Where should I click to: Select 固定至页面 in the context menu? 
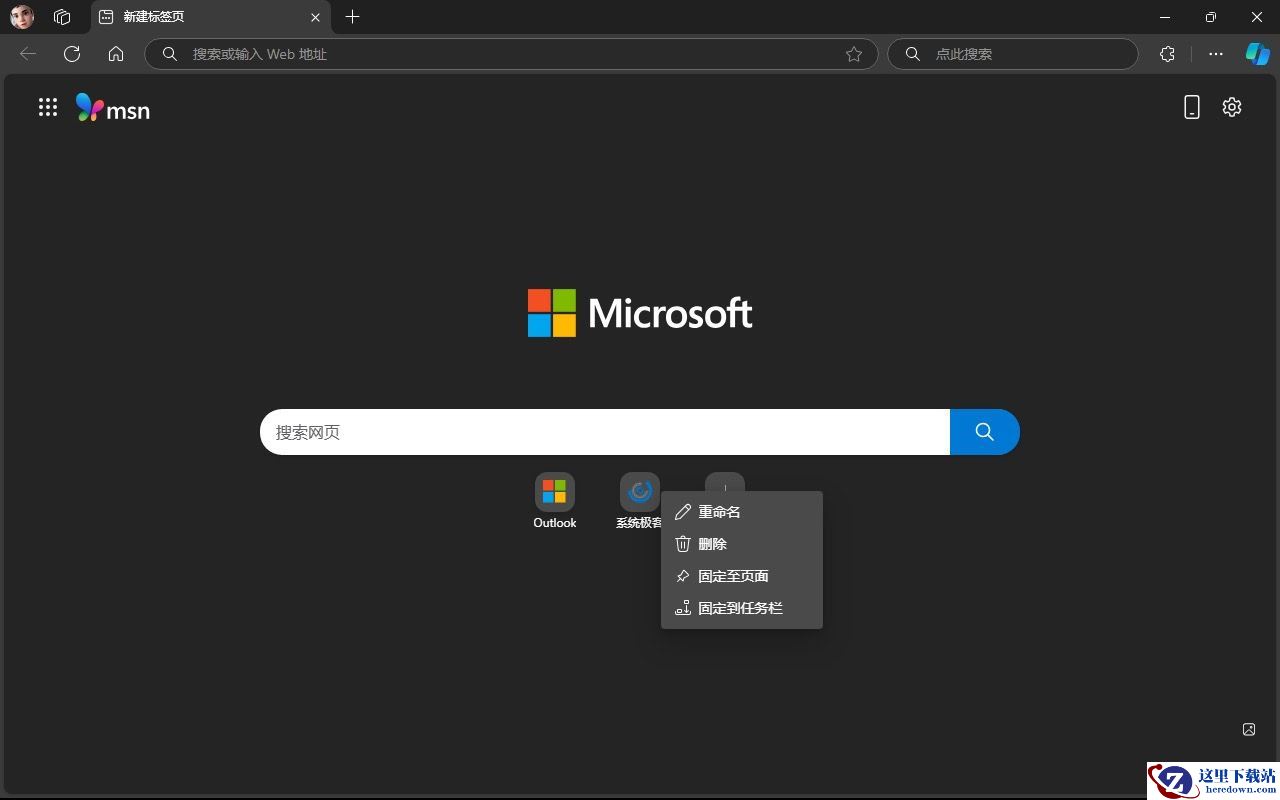coord(742,576)
